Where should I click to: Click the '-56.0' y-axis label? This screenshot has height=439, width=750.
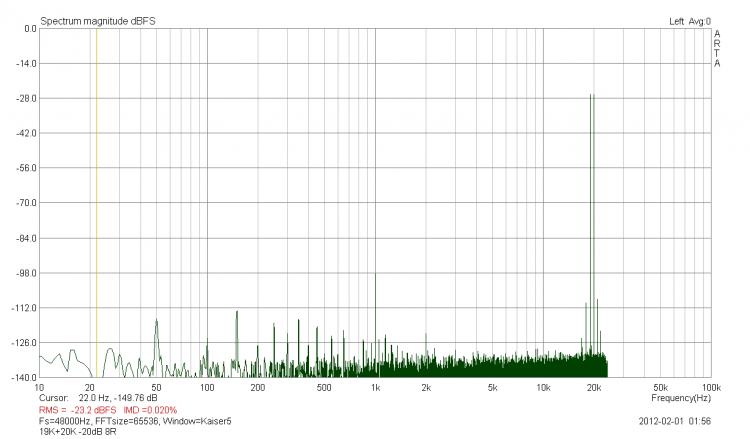26,168
